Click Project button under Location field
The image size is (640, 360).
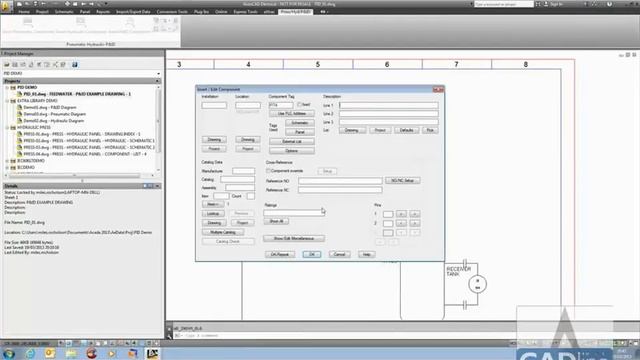(x=248, y=149)
